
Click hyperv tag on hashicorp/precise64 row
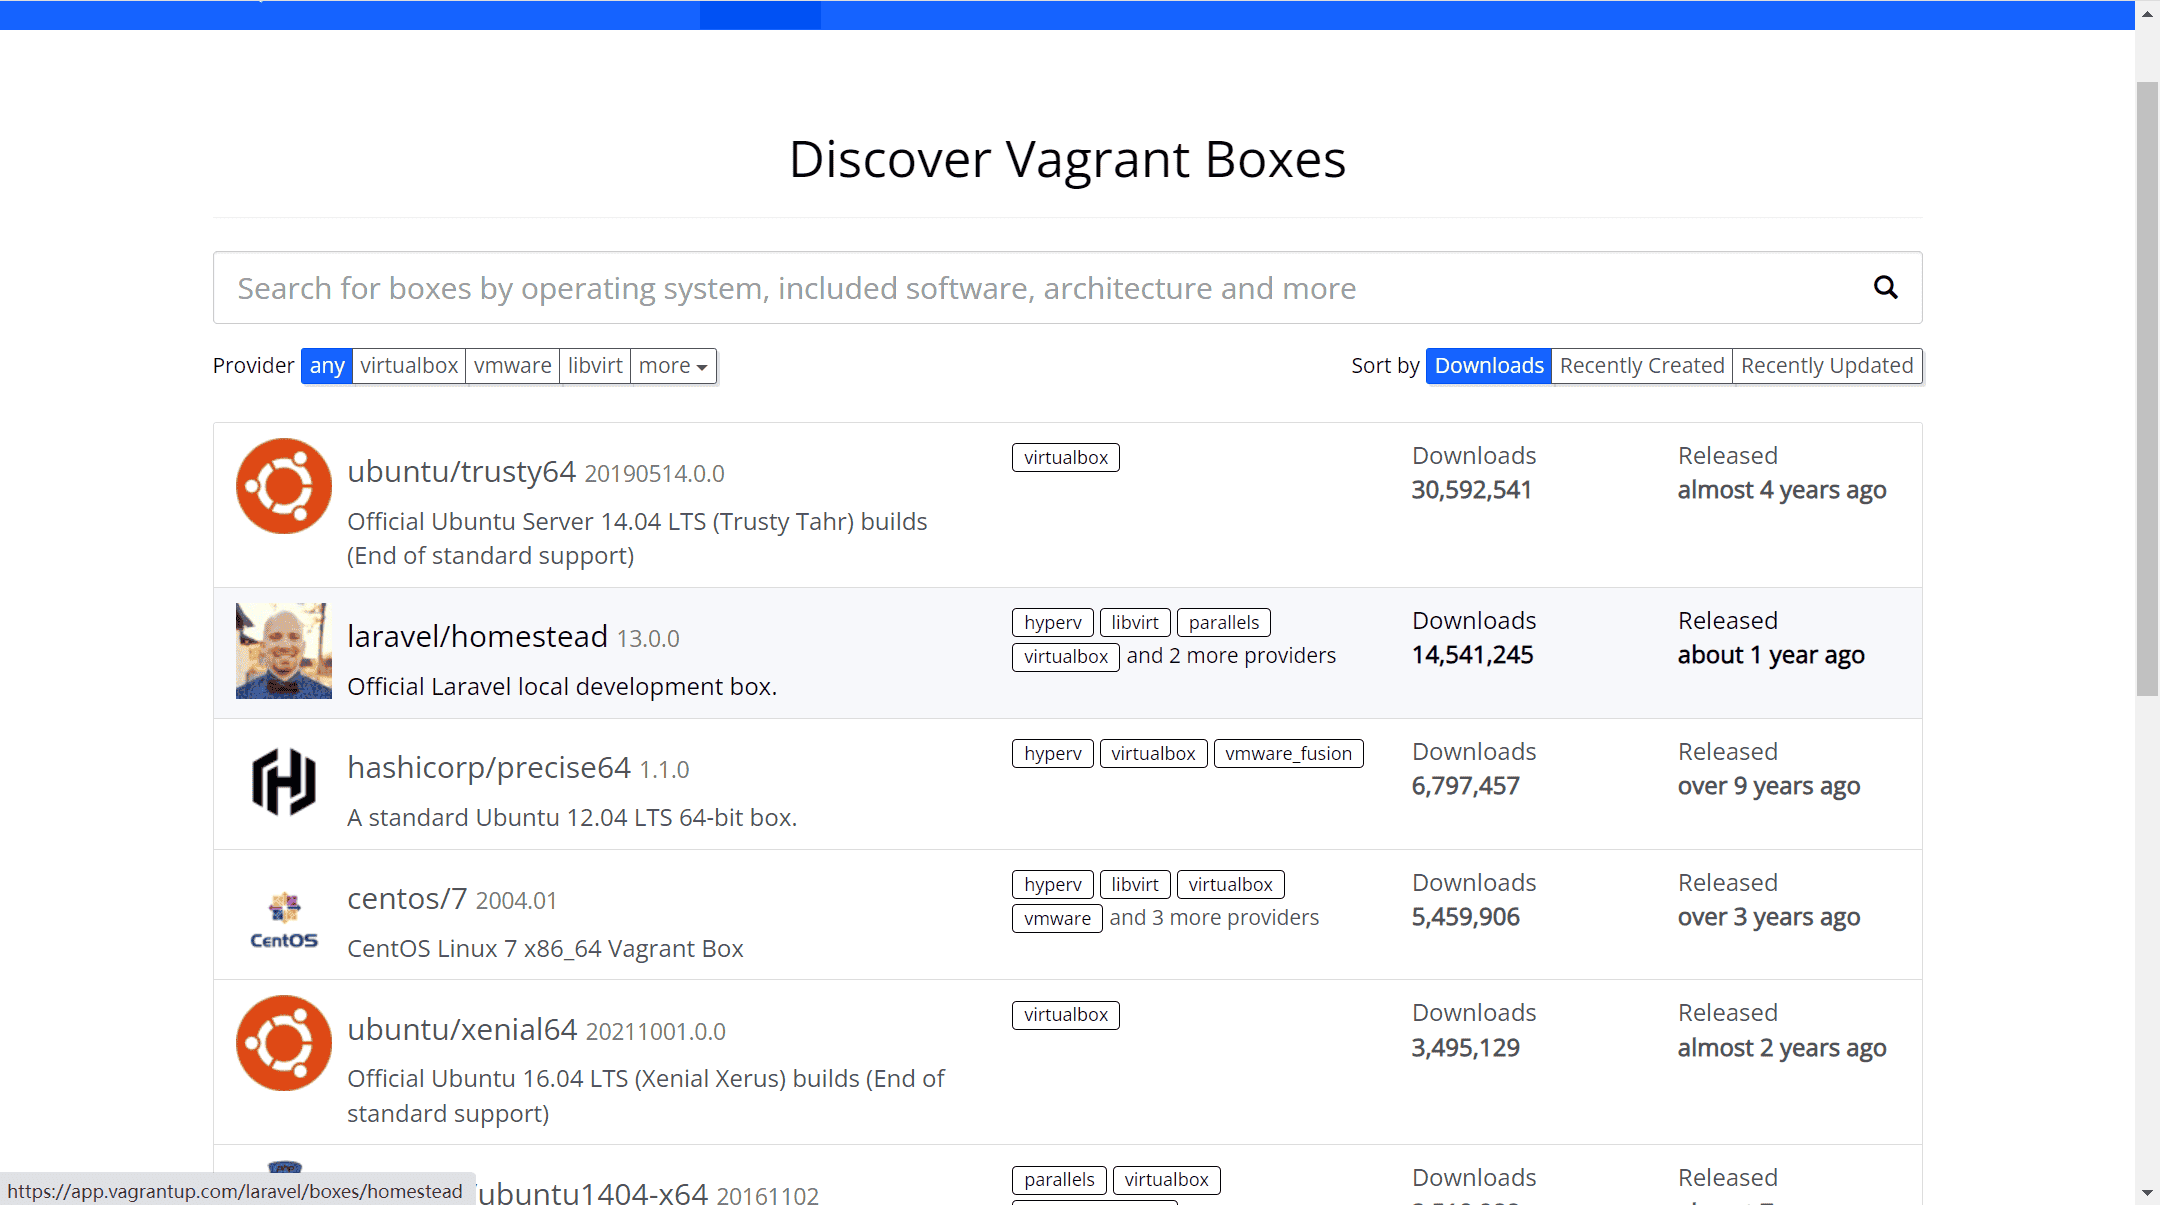[1053, 754]
